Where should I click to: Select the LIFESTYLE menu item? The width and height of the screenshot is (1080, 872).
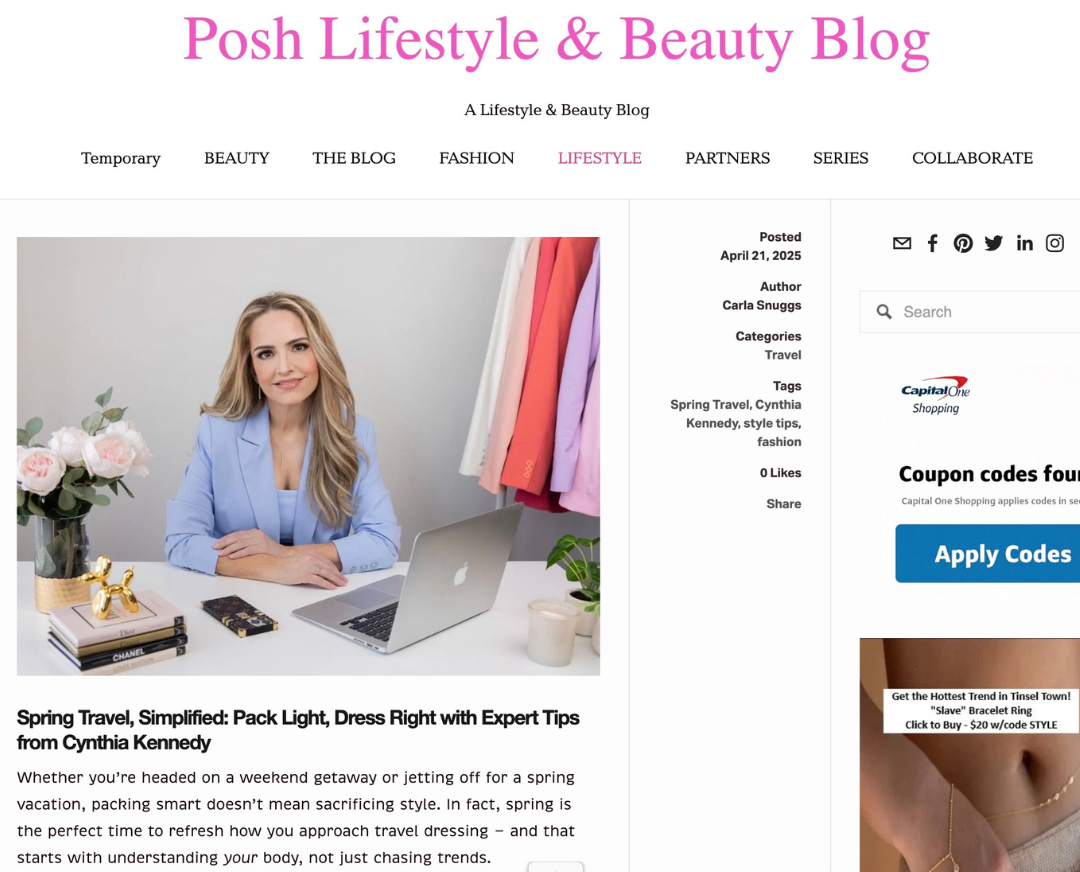(x=599, y=158)
